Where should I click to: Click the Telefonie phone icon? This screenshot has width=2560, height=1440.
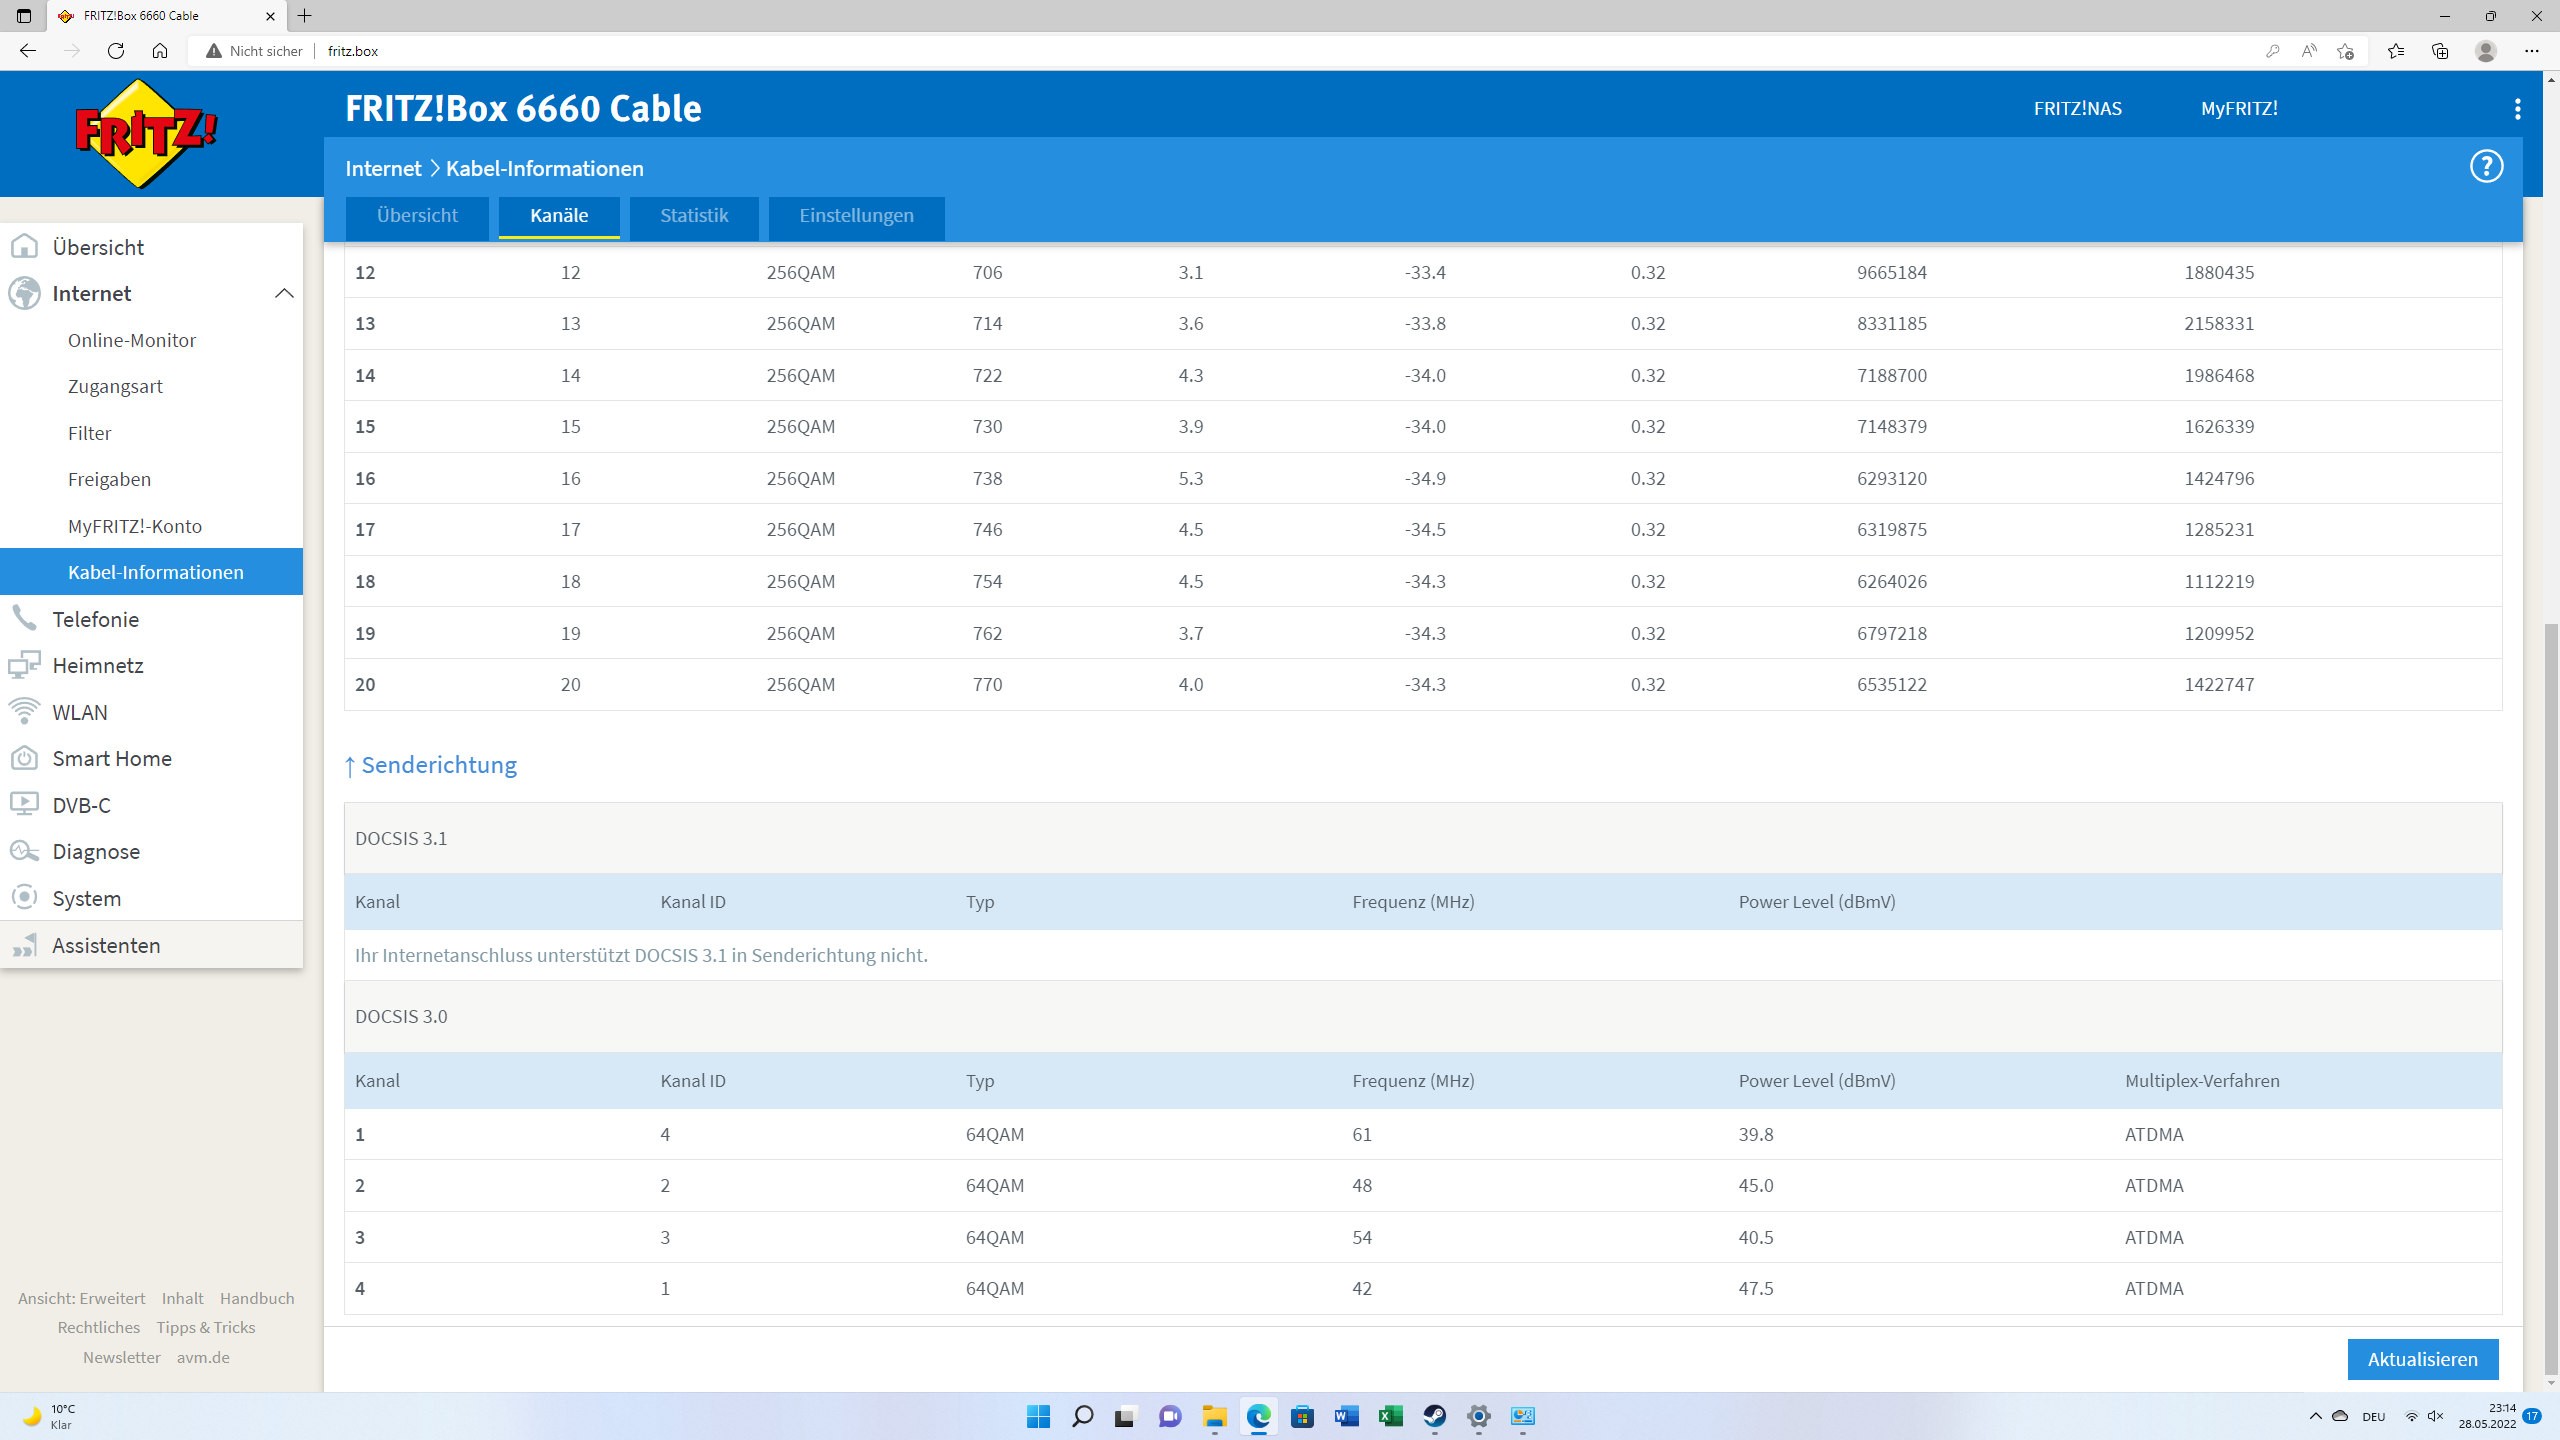point(24,619)
